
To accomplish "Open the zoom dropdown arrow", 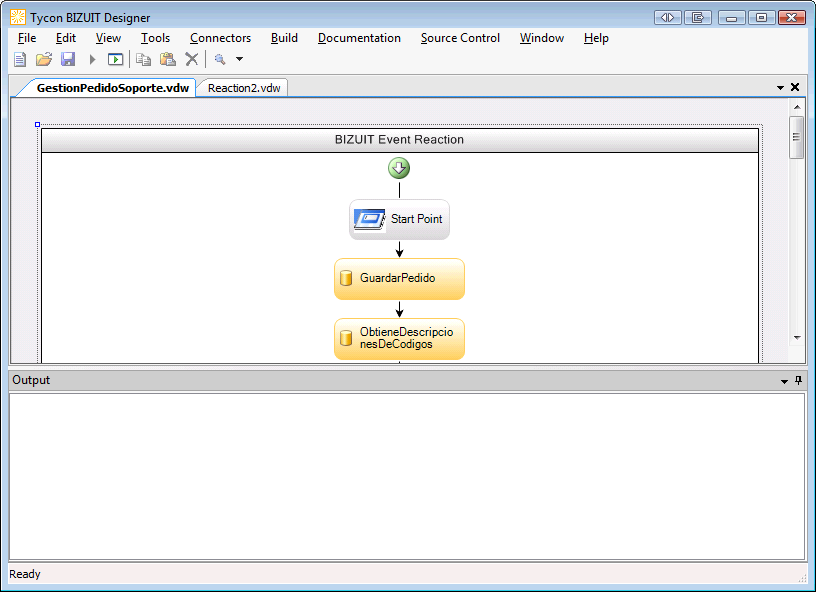I will pyautogui.click(x=239, y=59).
